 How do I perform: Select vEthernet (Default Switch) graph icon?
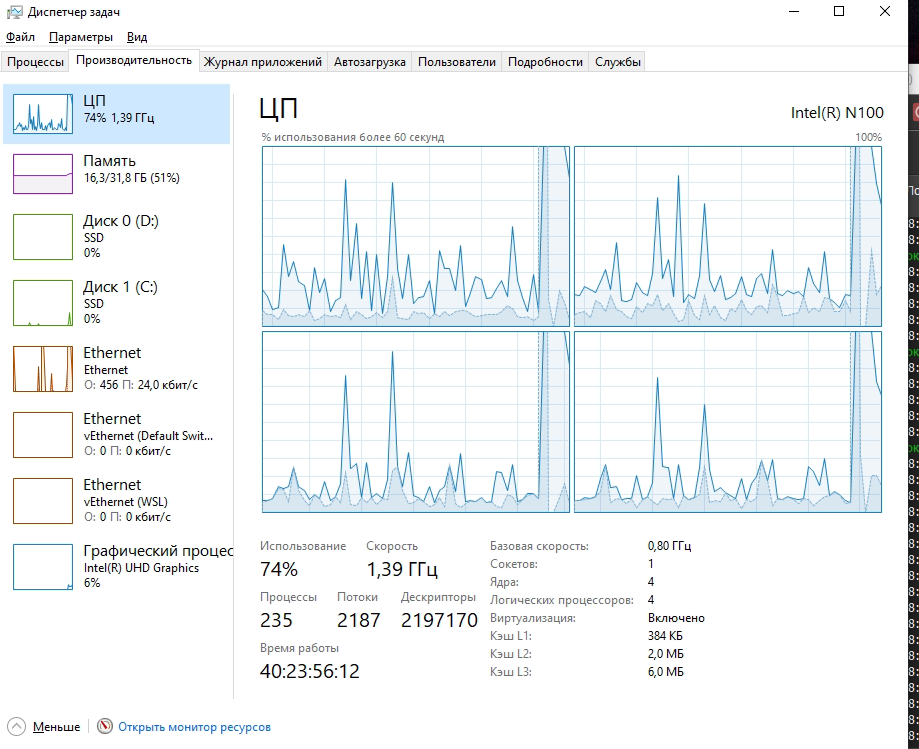click(43, 434)
